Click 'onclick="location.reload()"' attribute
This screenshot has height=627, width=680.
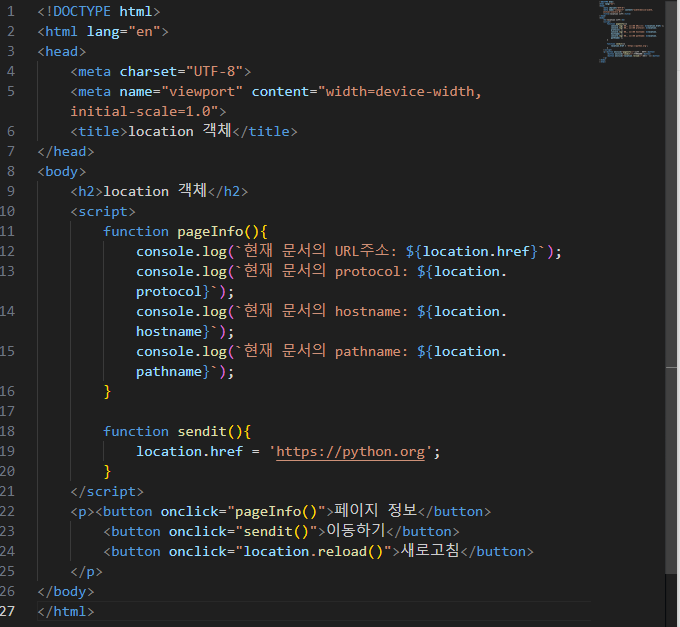[280, 552]
